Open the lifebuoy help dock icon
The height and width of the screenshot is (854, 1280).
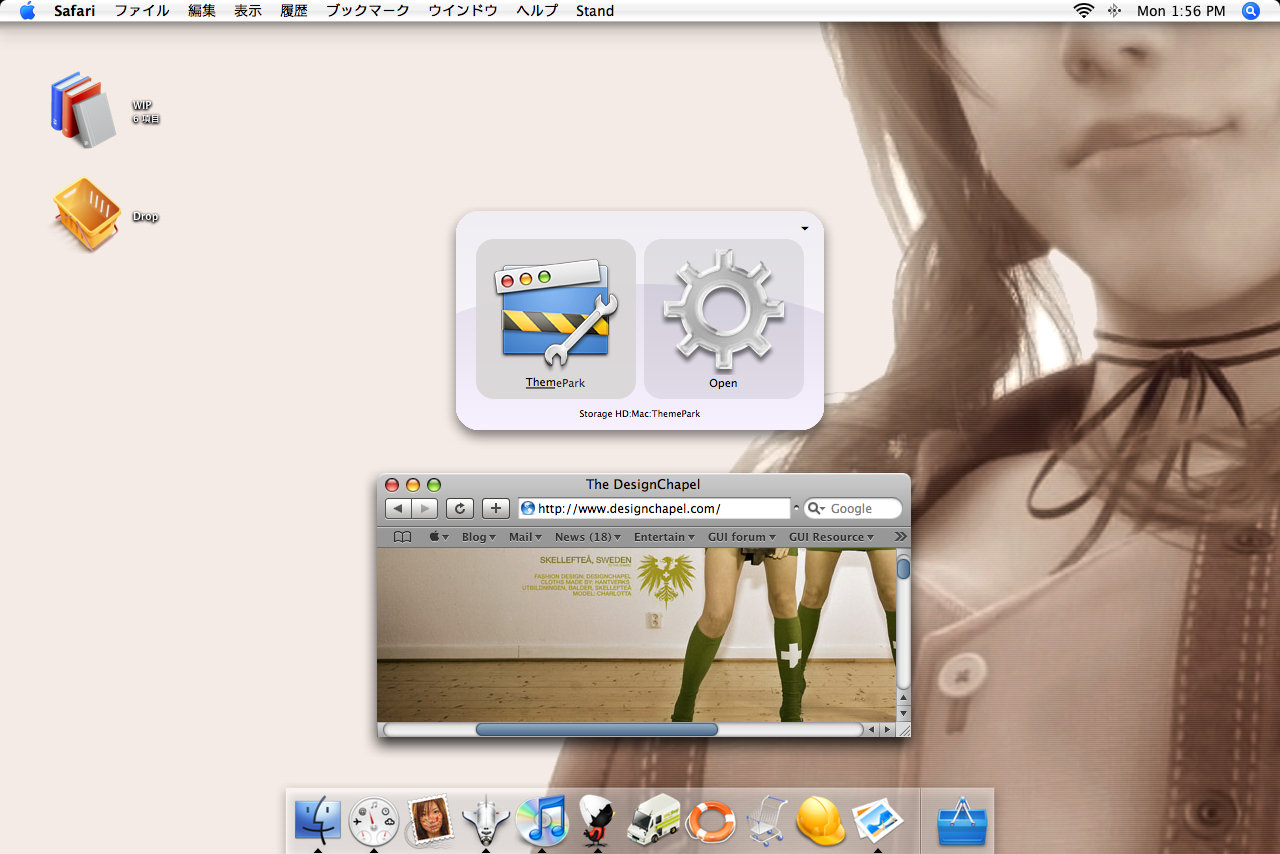710,821
